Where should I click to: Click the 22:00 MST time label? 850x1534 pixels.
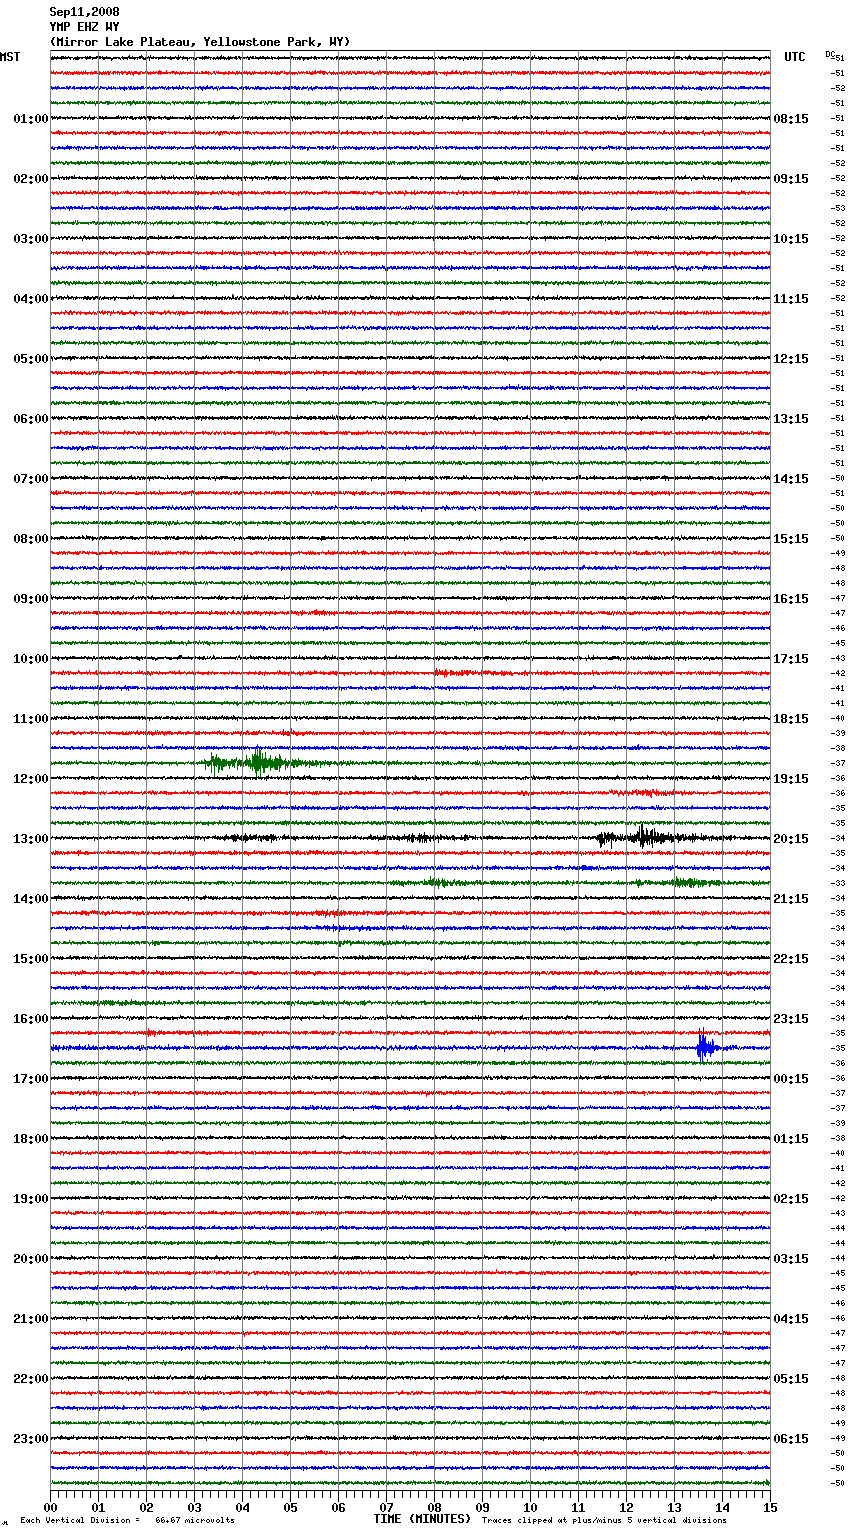[x=31, y=1379]
